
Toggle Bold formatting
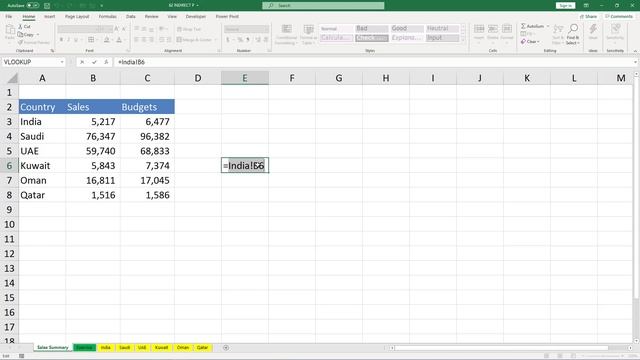point(61,40)
